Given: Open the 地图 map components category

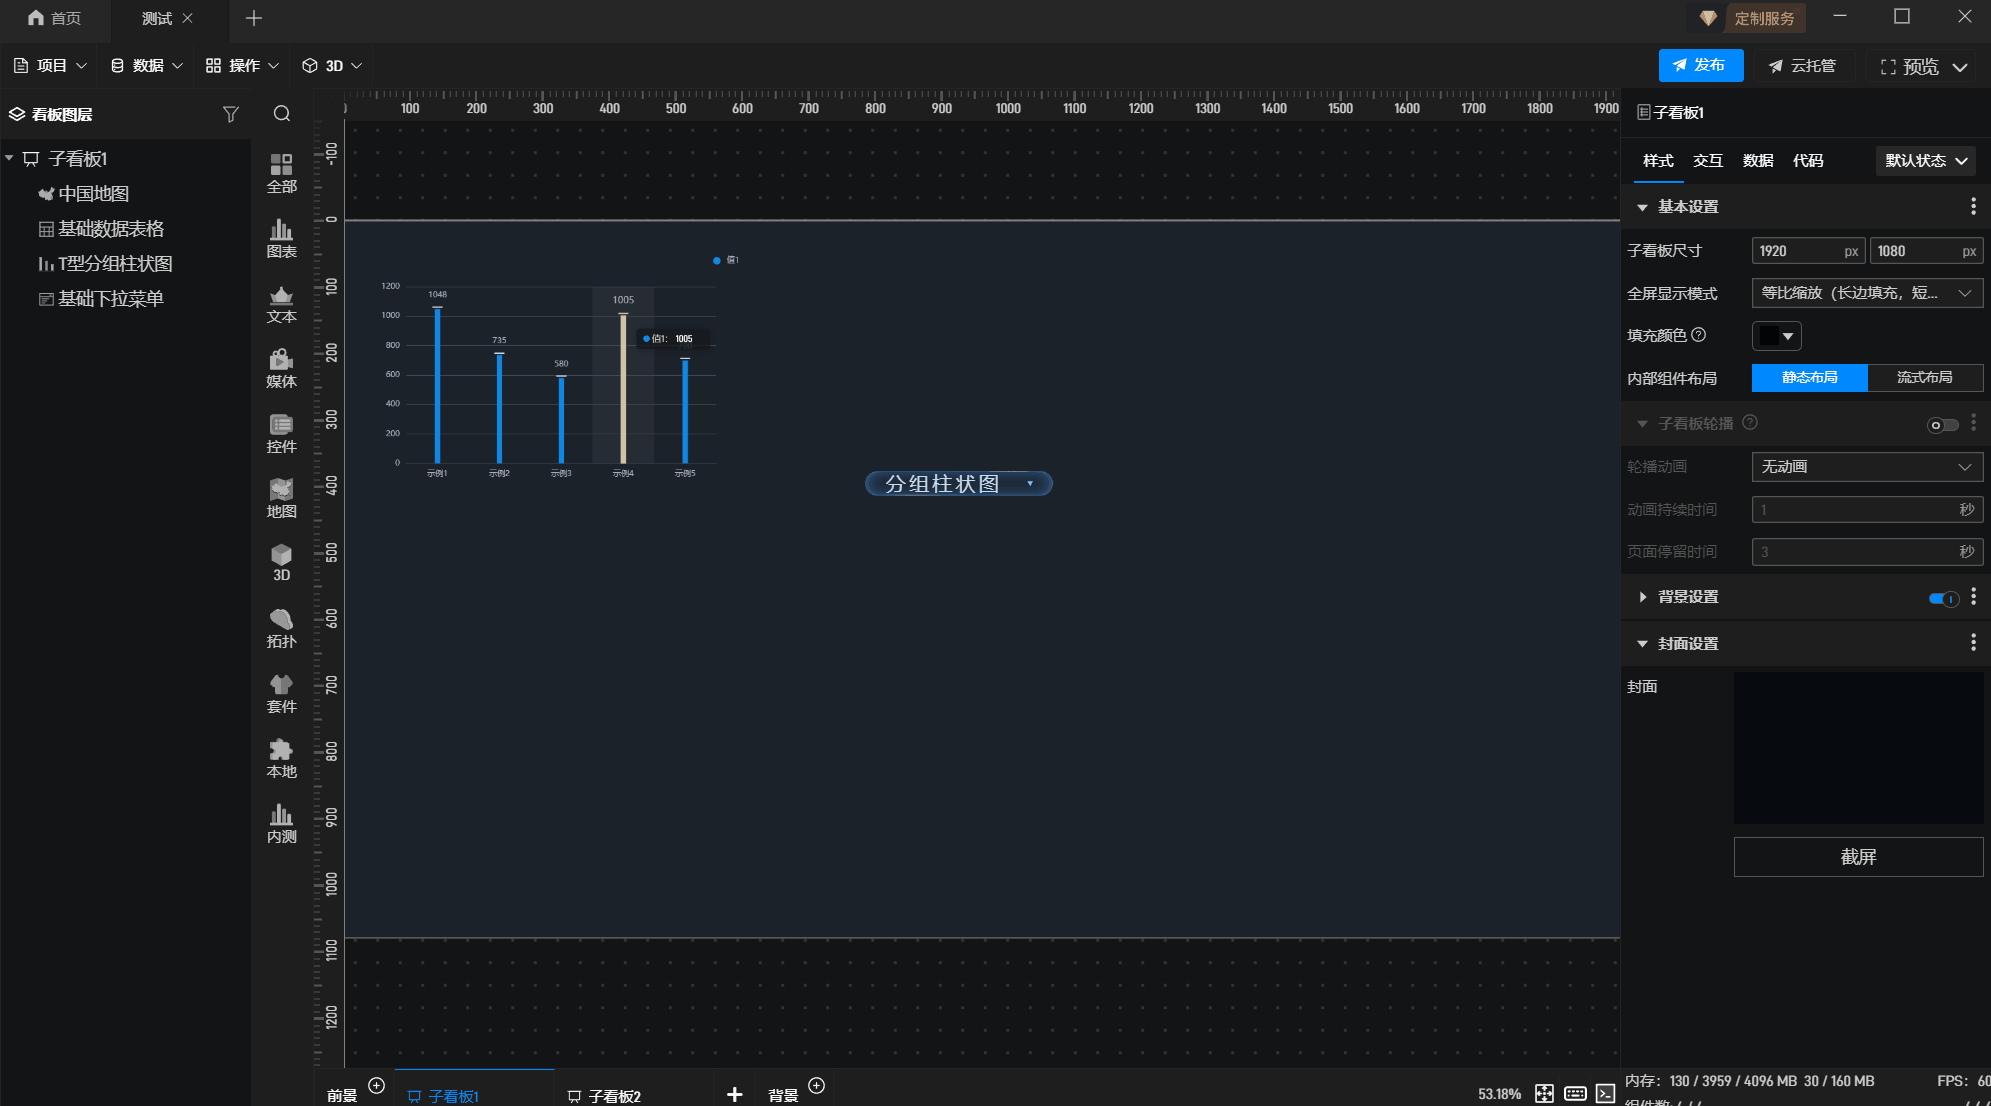Looking at the screenshot, I should (x=281, y=498).
